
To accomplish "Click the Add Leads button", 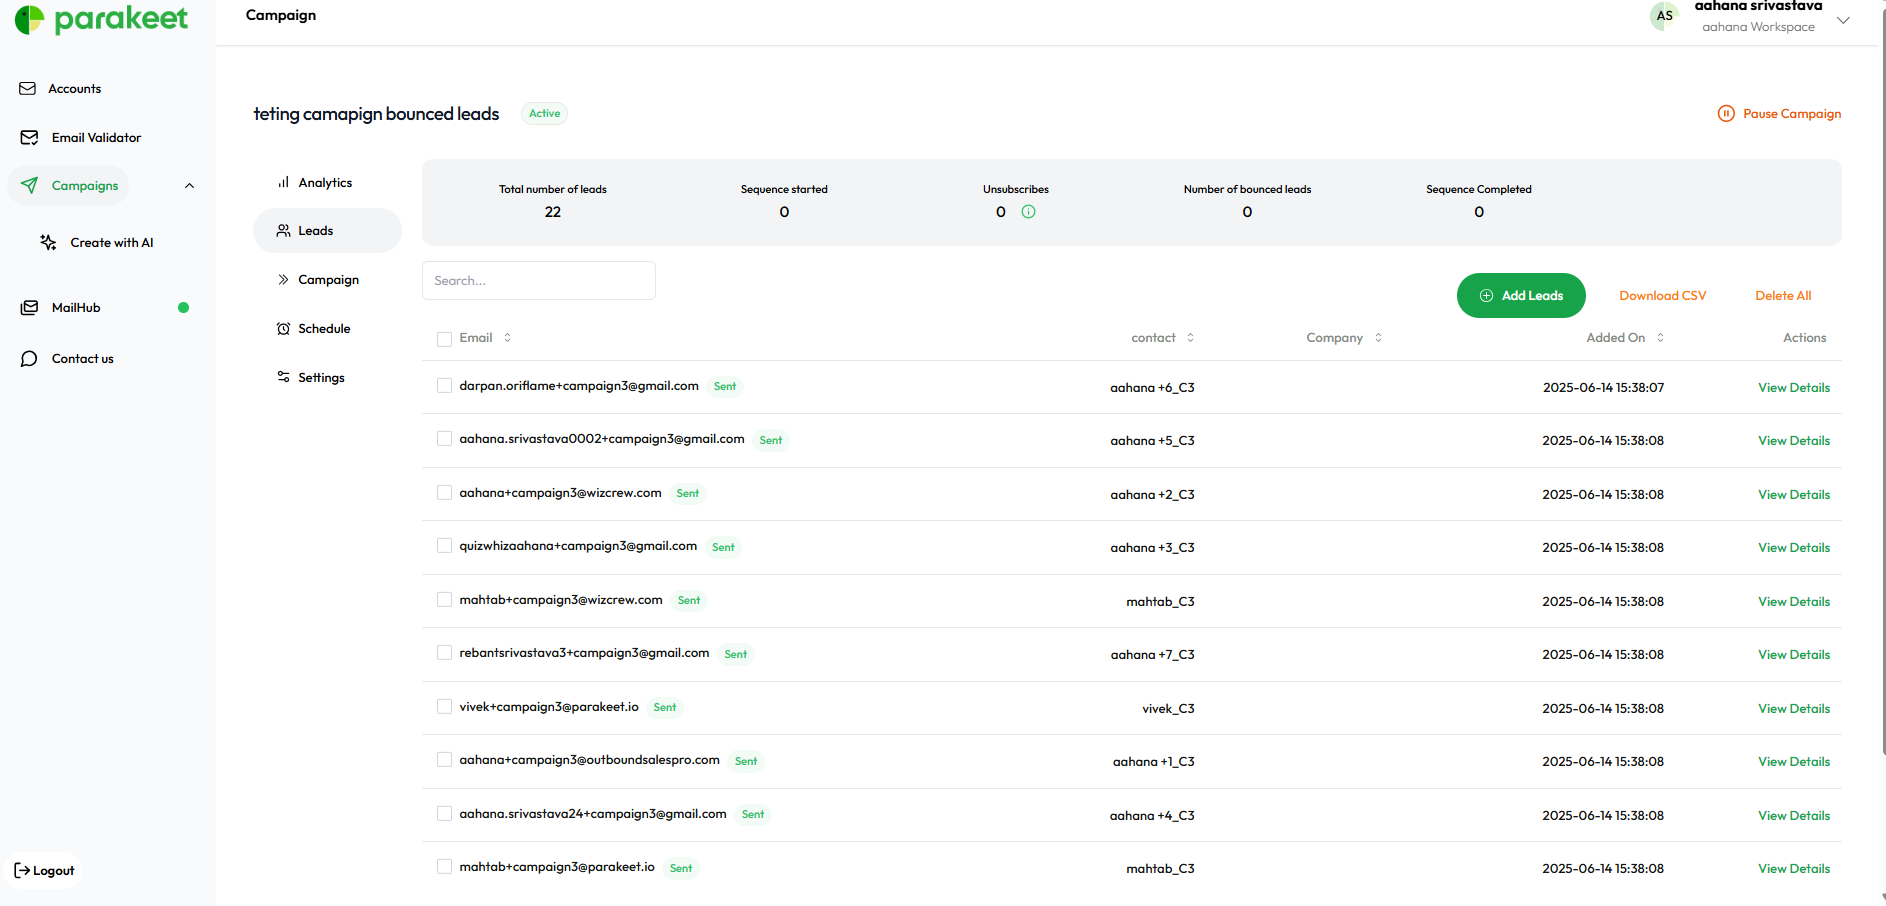I will click(1520, 296).
